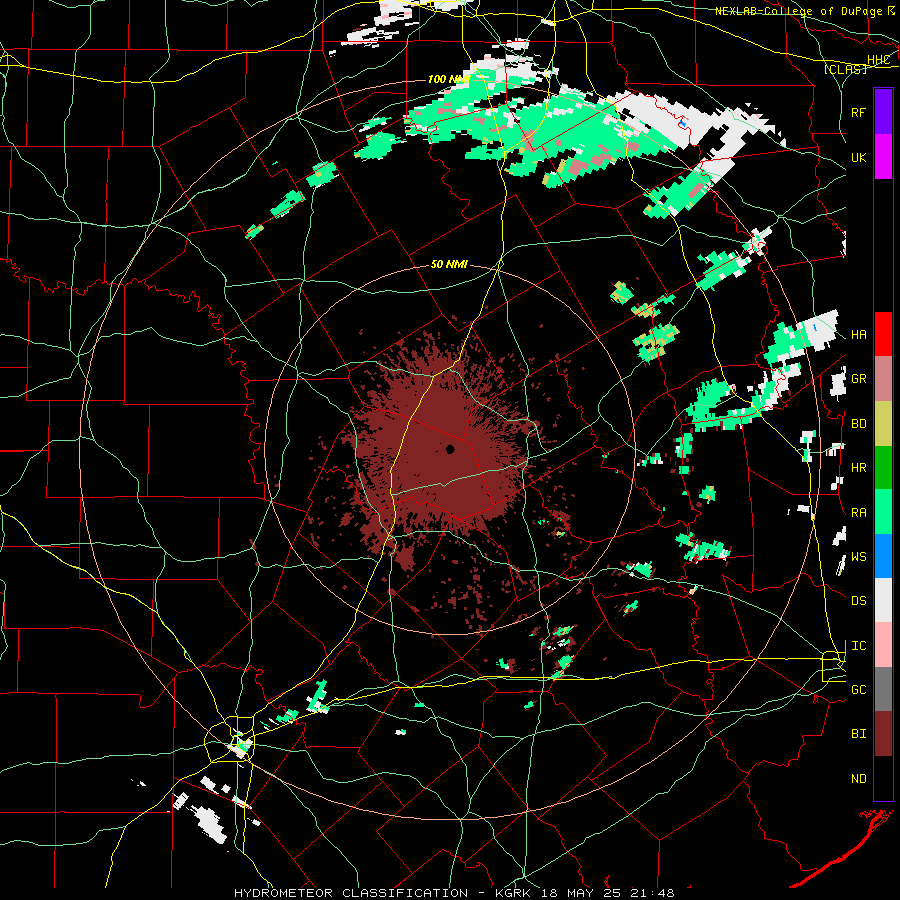This screenshot has width=900, height=900.
Task: Click the IC legend label
Action: tap(859, 646)
